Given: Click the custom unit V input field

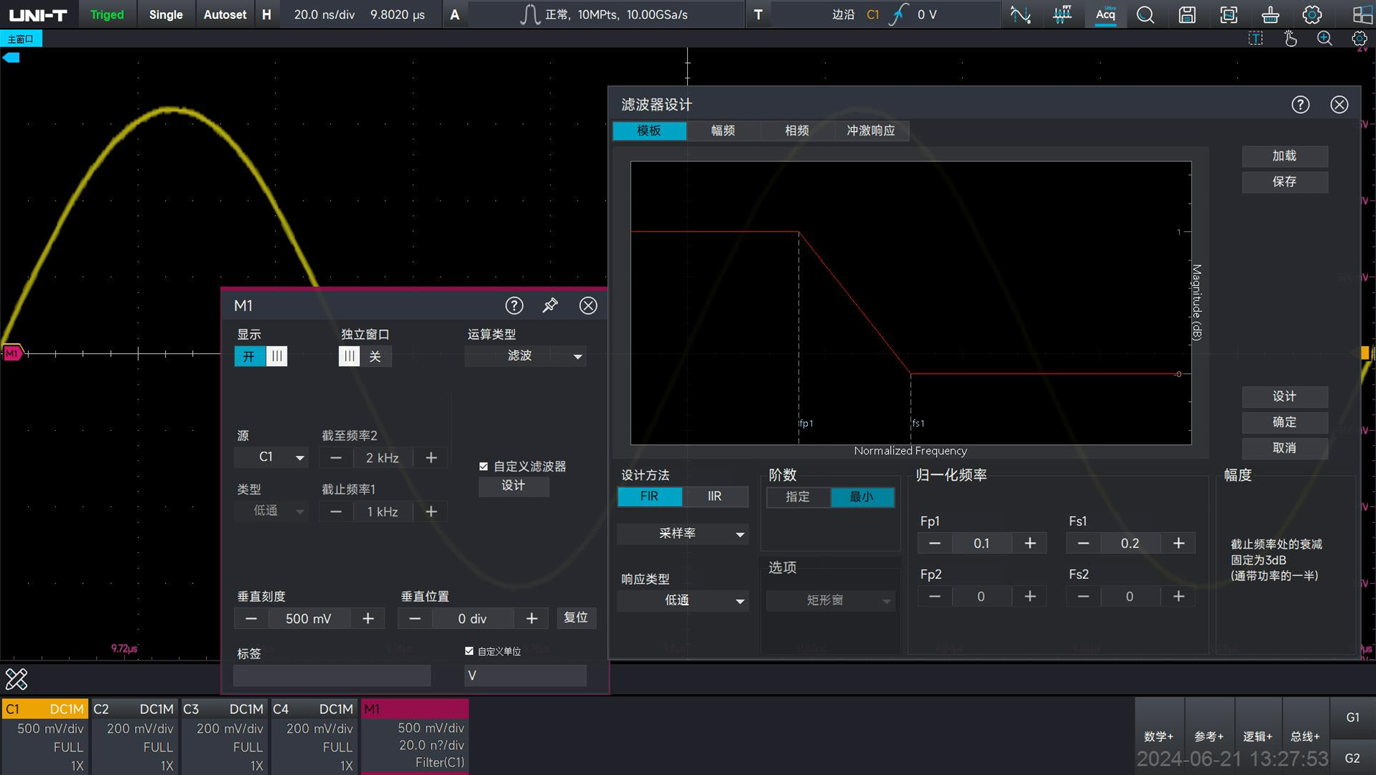Looking at the screenshot, I should point(525,676).
